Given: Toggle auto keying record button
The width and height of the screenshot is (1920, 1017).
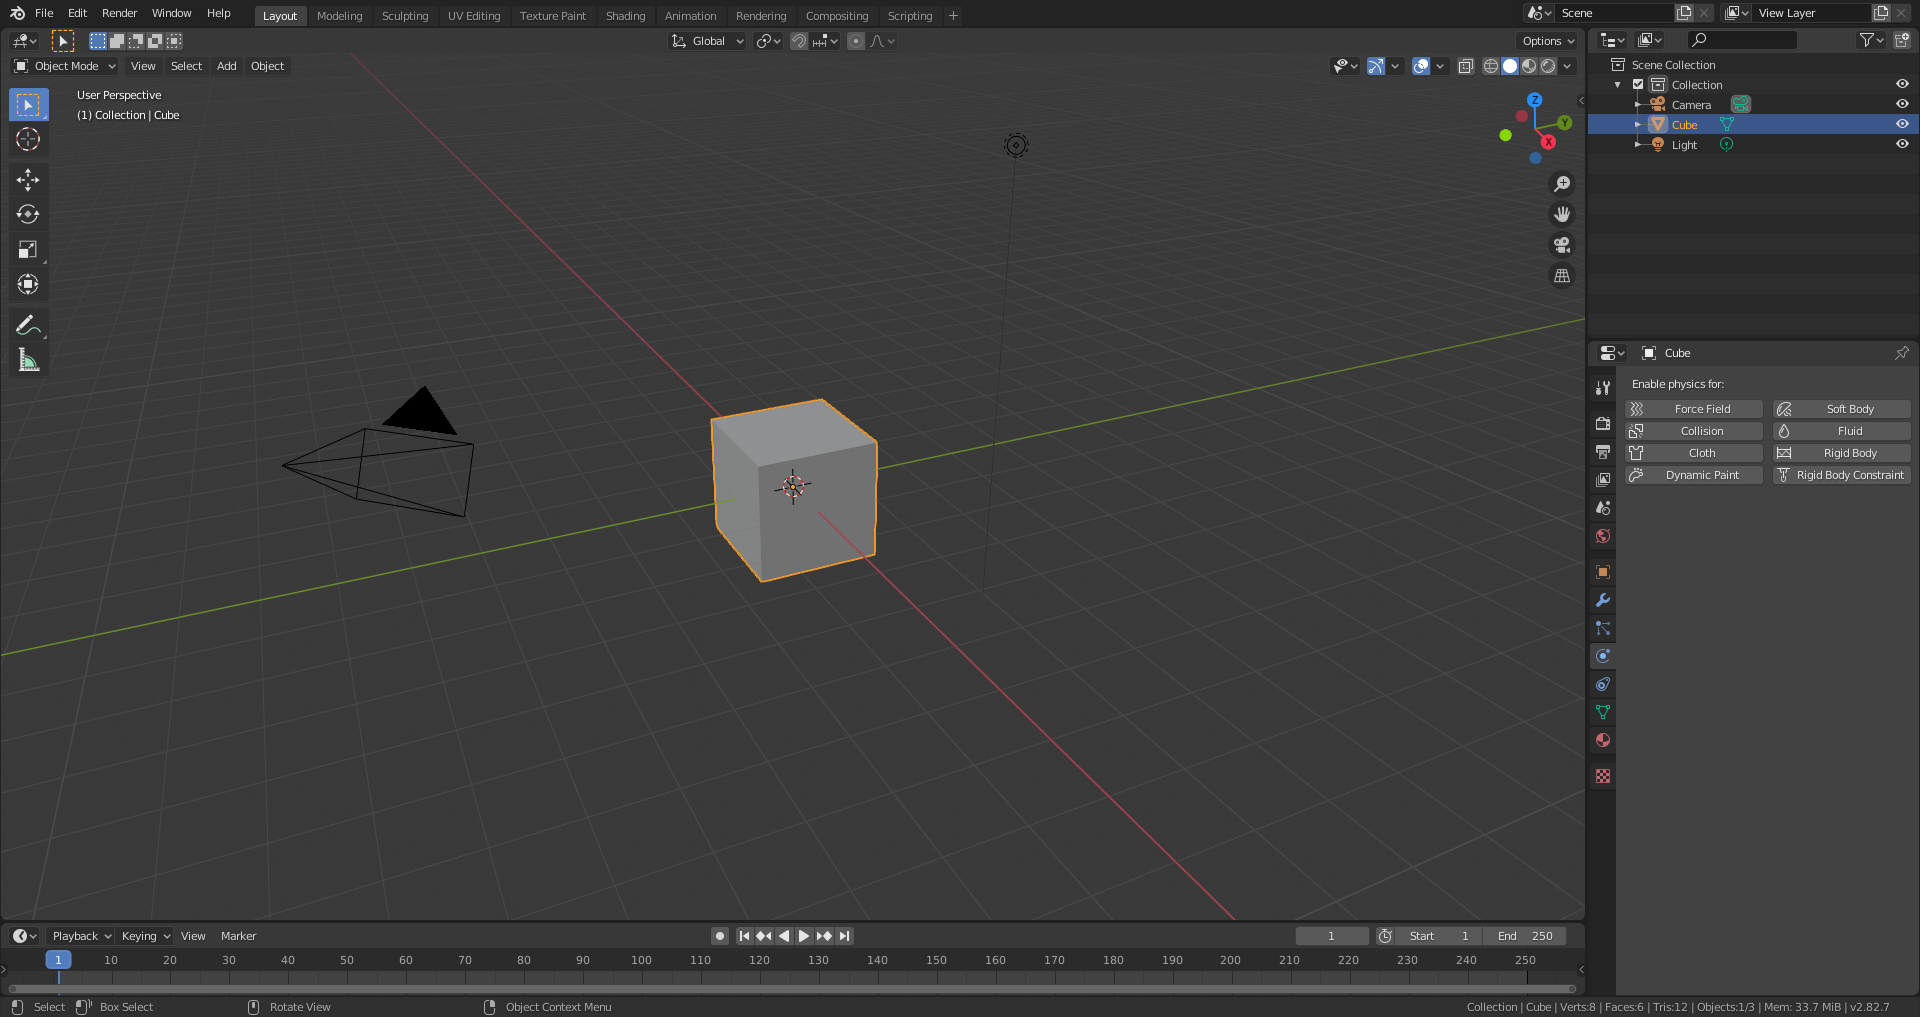Looking at the screenshot, I should 720,936.
